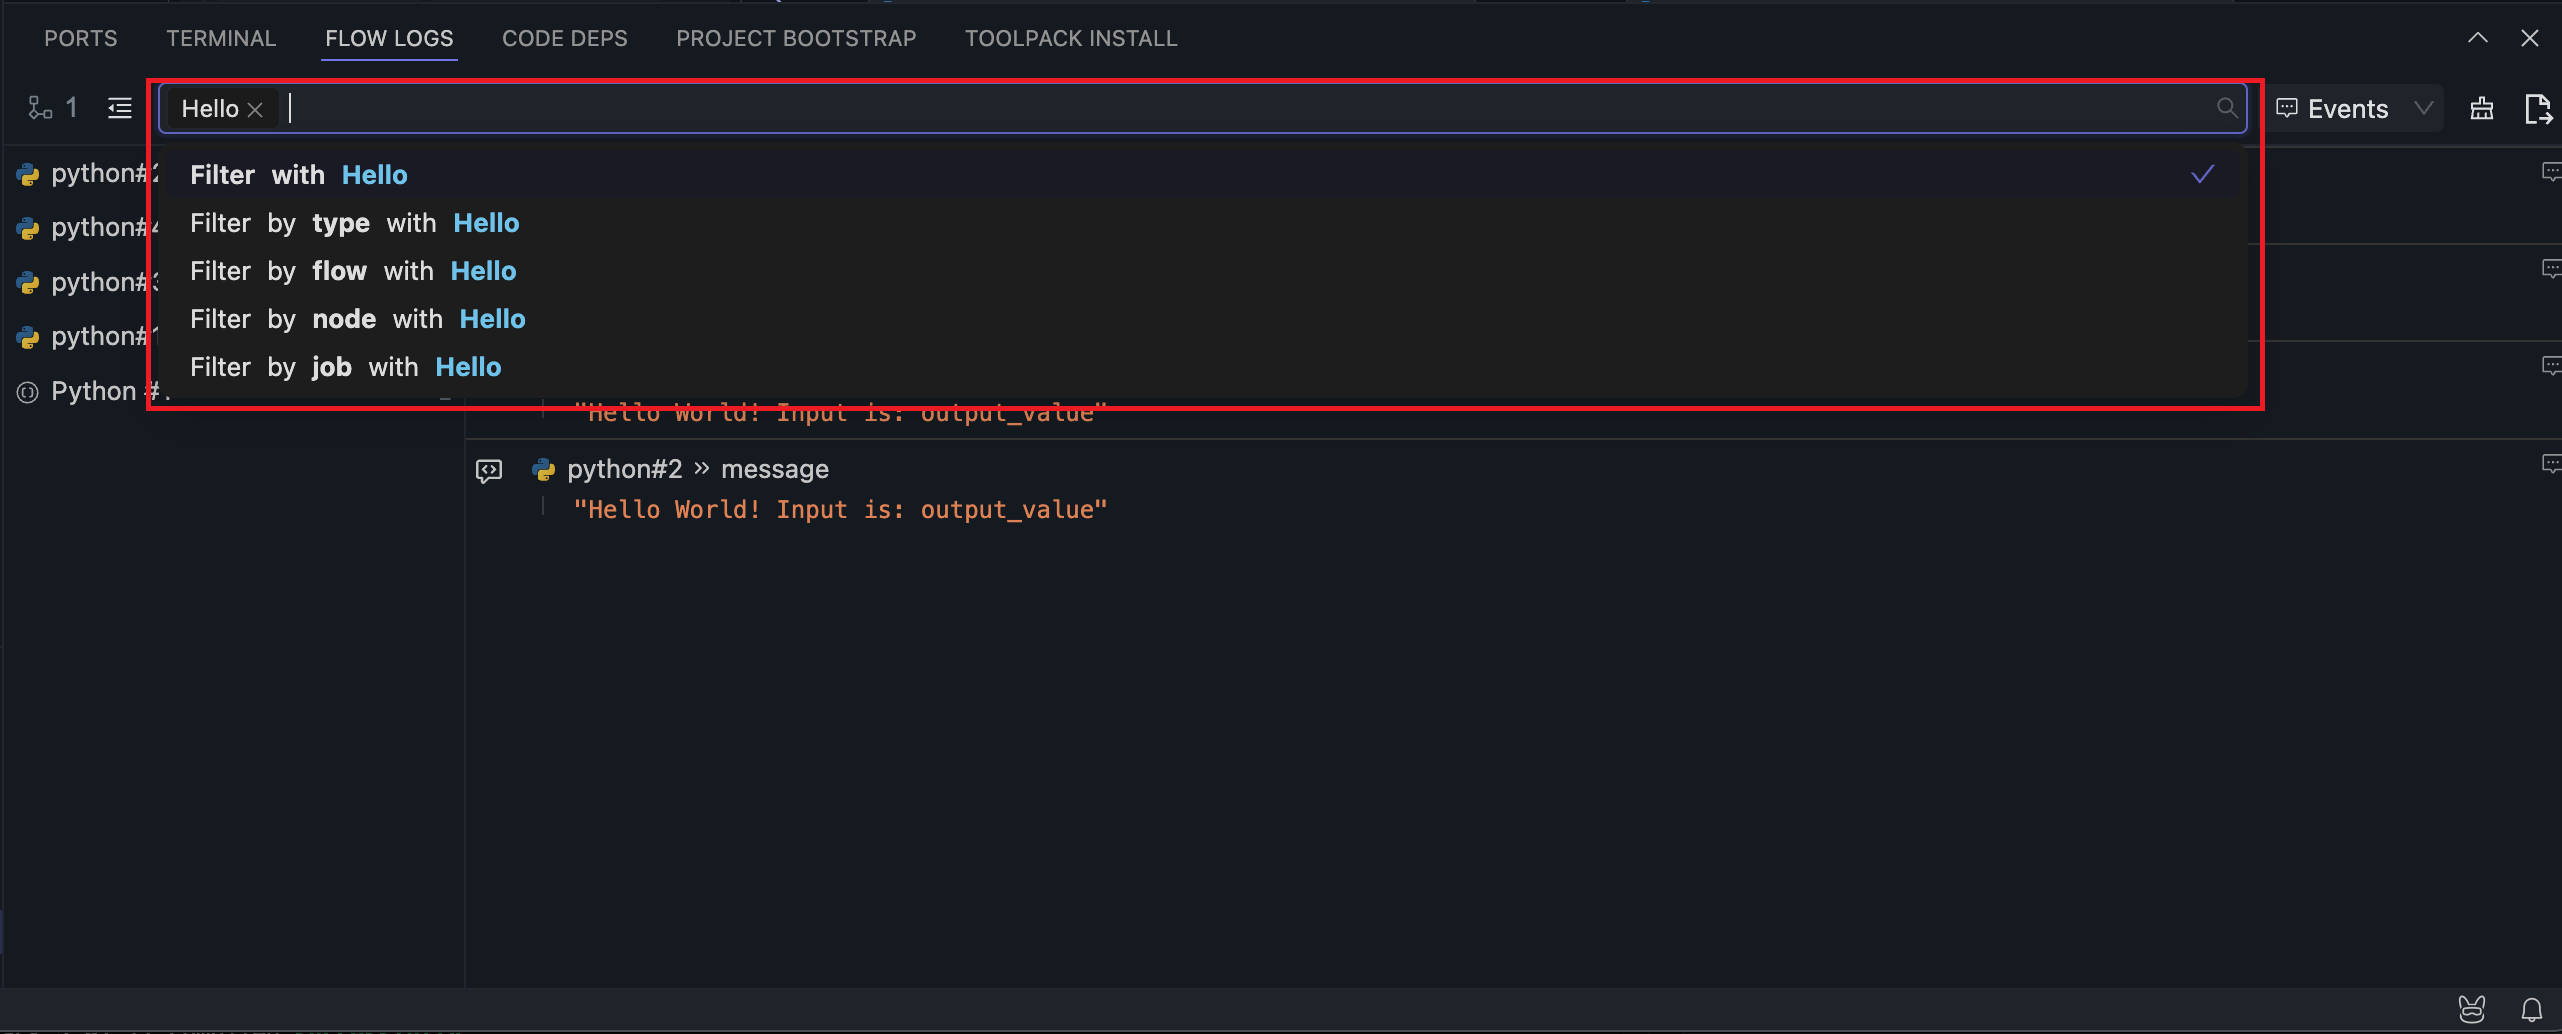Open the notifications bell in status bar
This screenshot has width=2562, height=1034.
point(2531,1010)
